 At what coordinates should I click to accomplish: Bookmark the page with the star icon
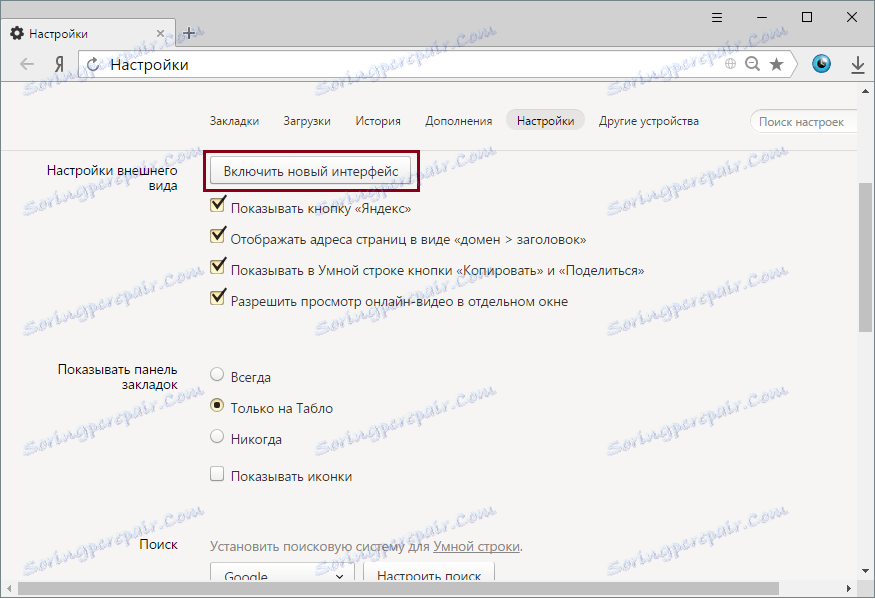(x=777, y=63)
